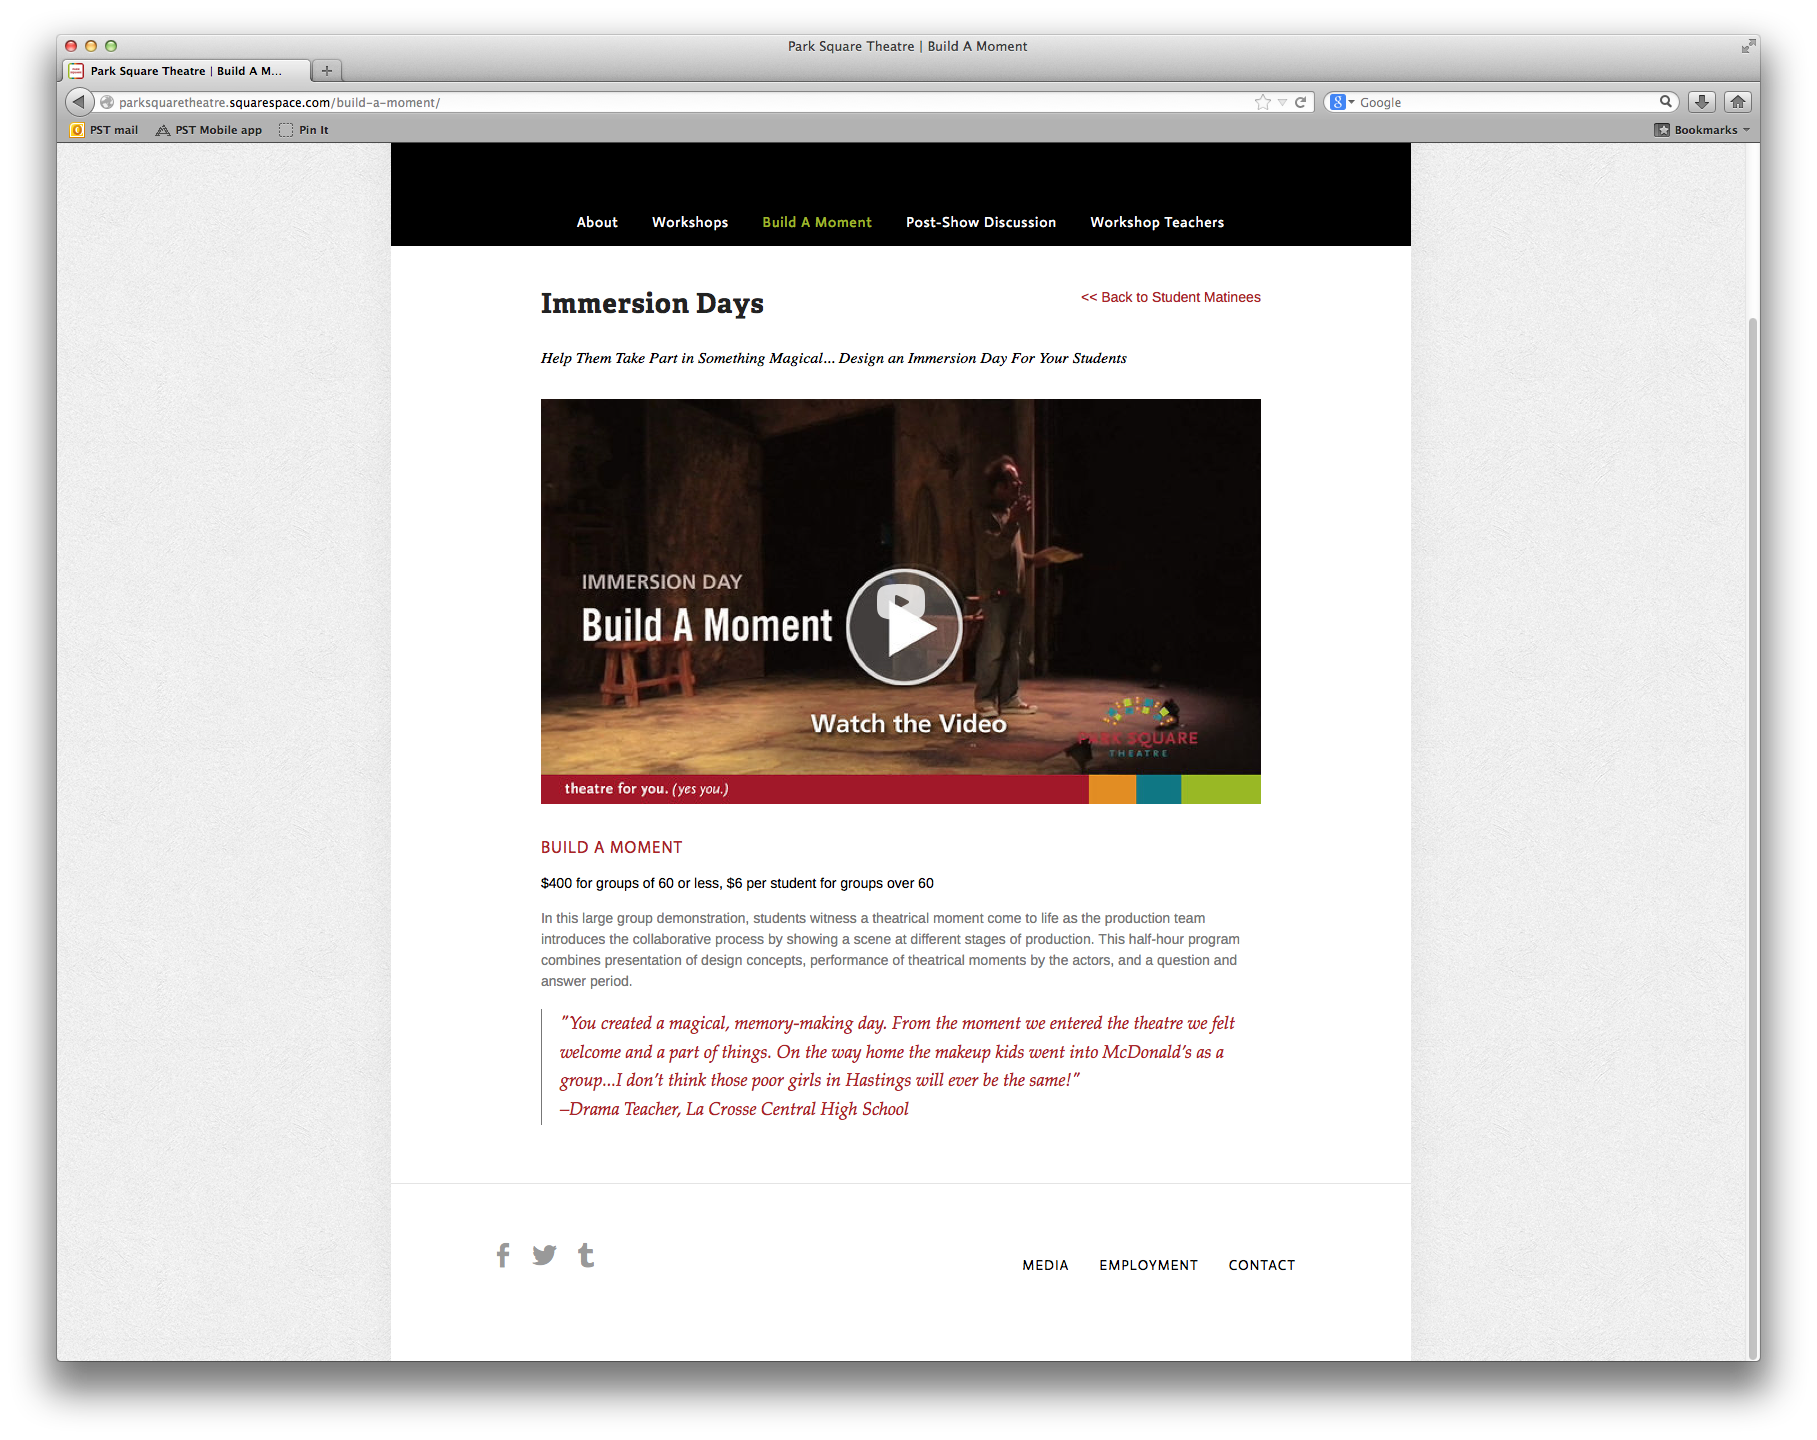
Task: Open the Facebook icon in footer
Action: pos(503,1255)
